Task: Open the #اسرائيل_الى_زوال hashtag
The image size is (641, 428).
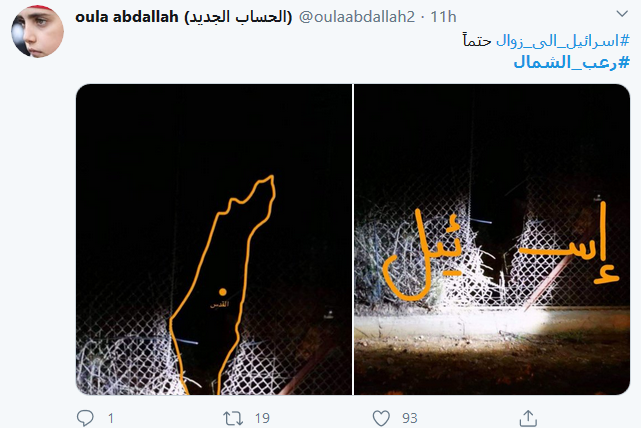Action: coord(563,41)
